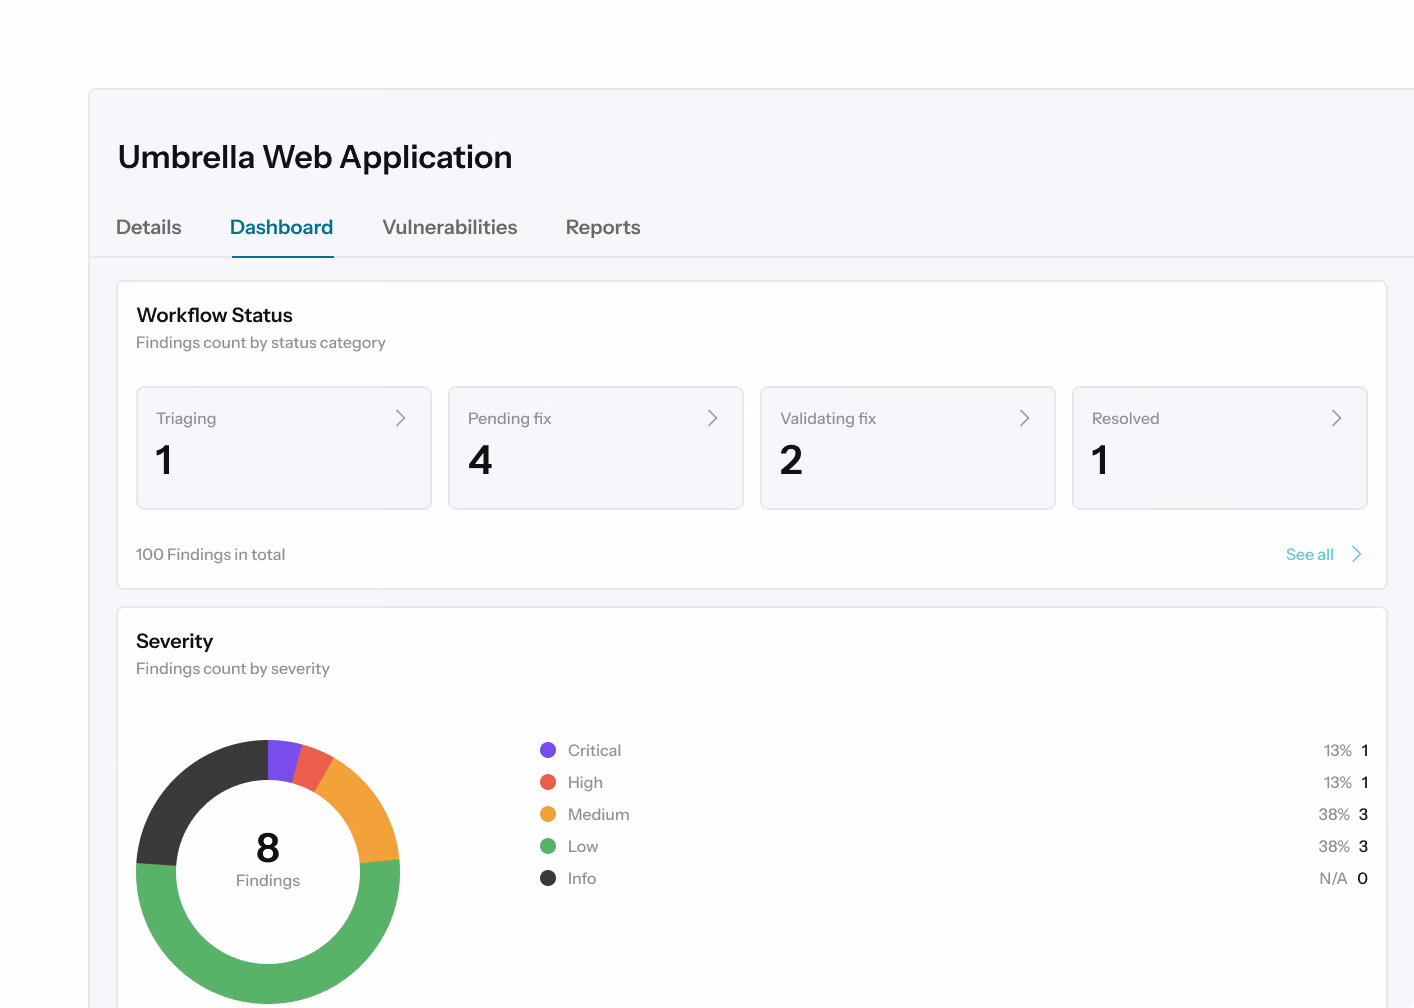The image size is (1414, 1008).
Task: Click the Critical severity label
Action: pyautogui.click(x=594, y=750)
